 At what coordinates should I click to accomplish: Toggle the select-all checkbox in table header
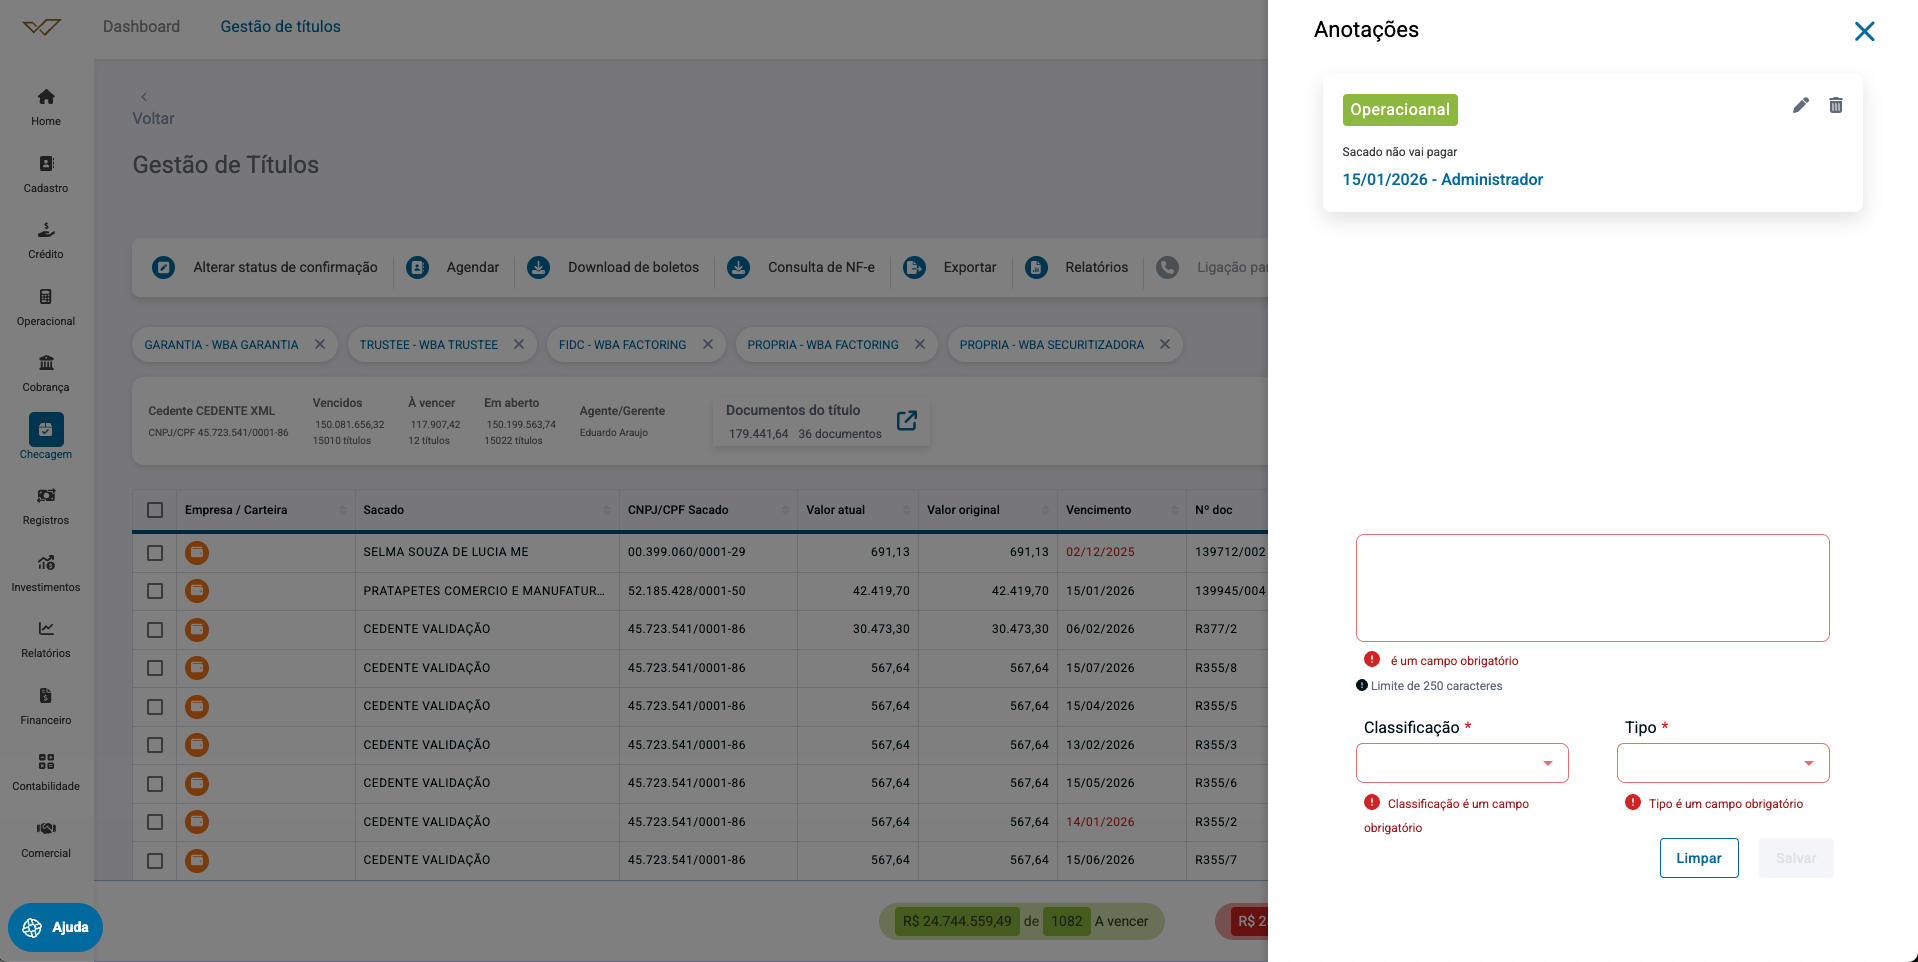point(155,510)
